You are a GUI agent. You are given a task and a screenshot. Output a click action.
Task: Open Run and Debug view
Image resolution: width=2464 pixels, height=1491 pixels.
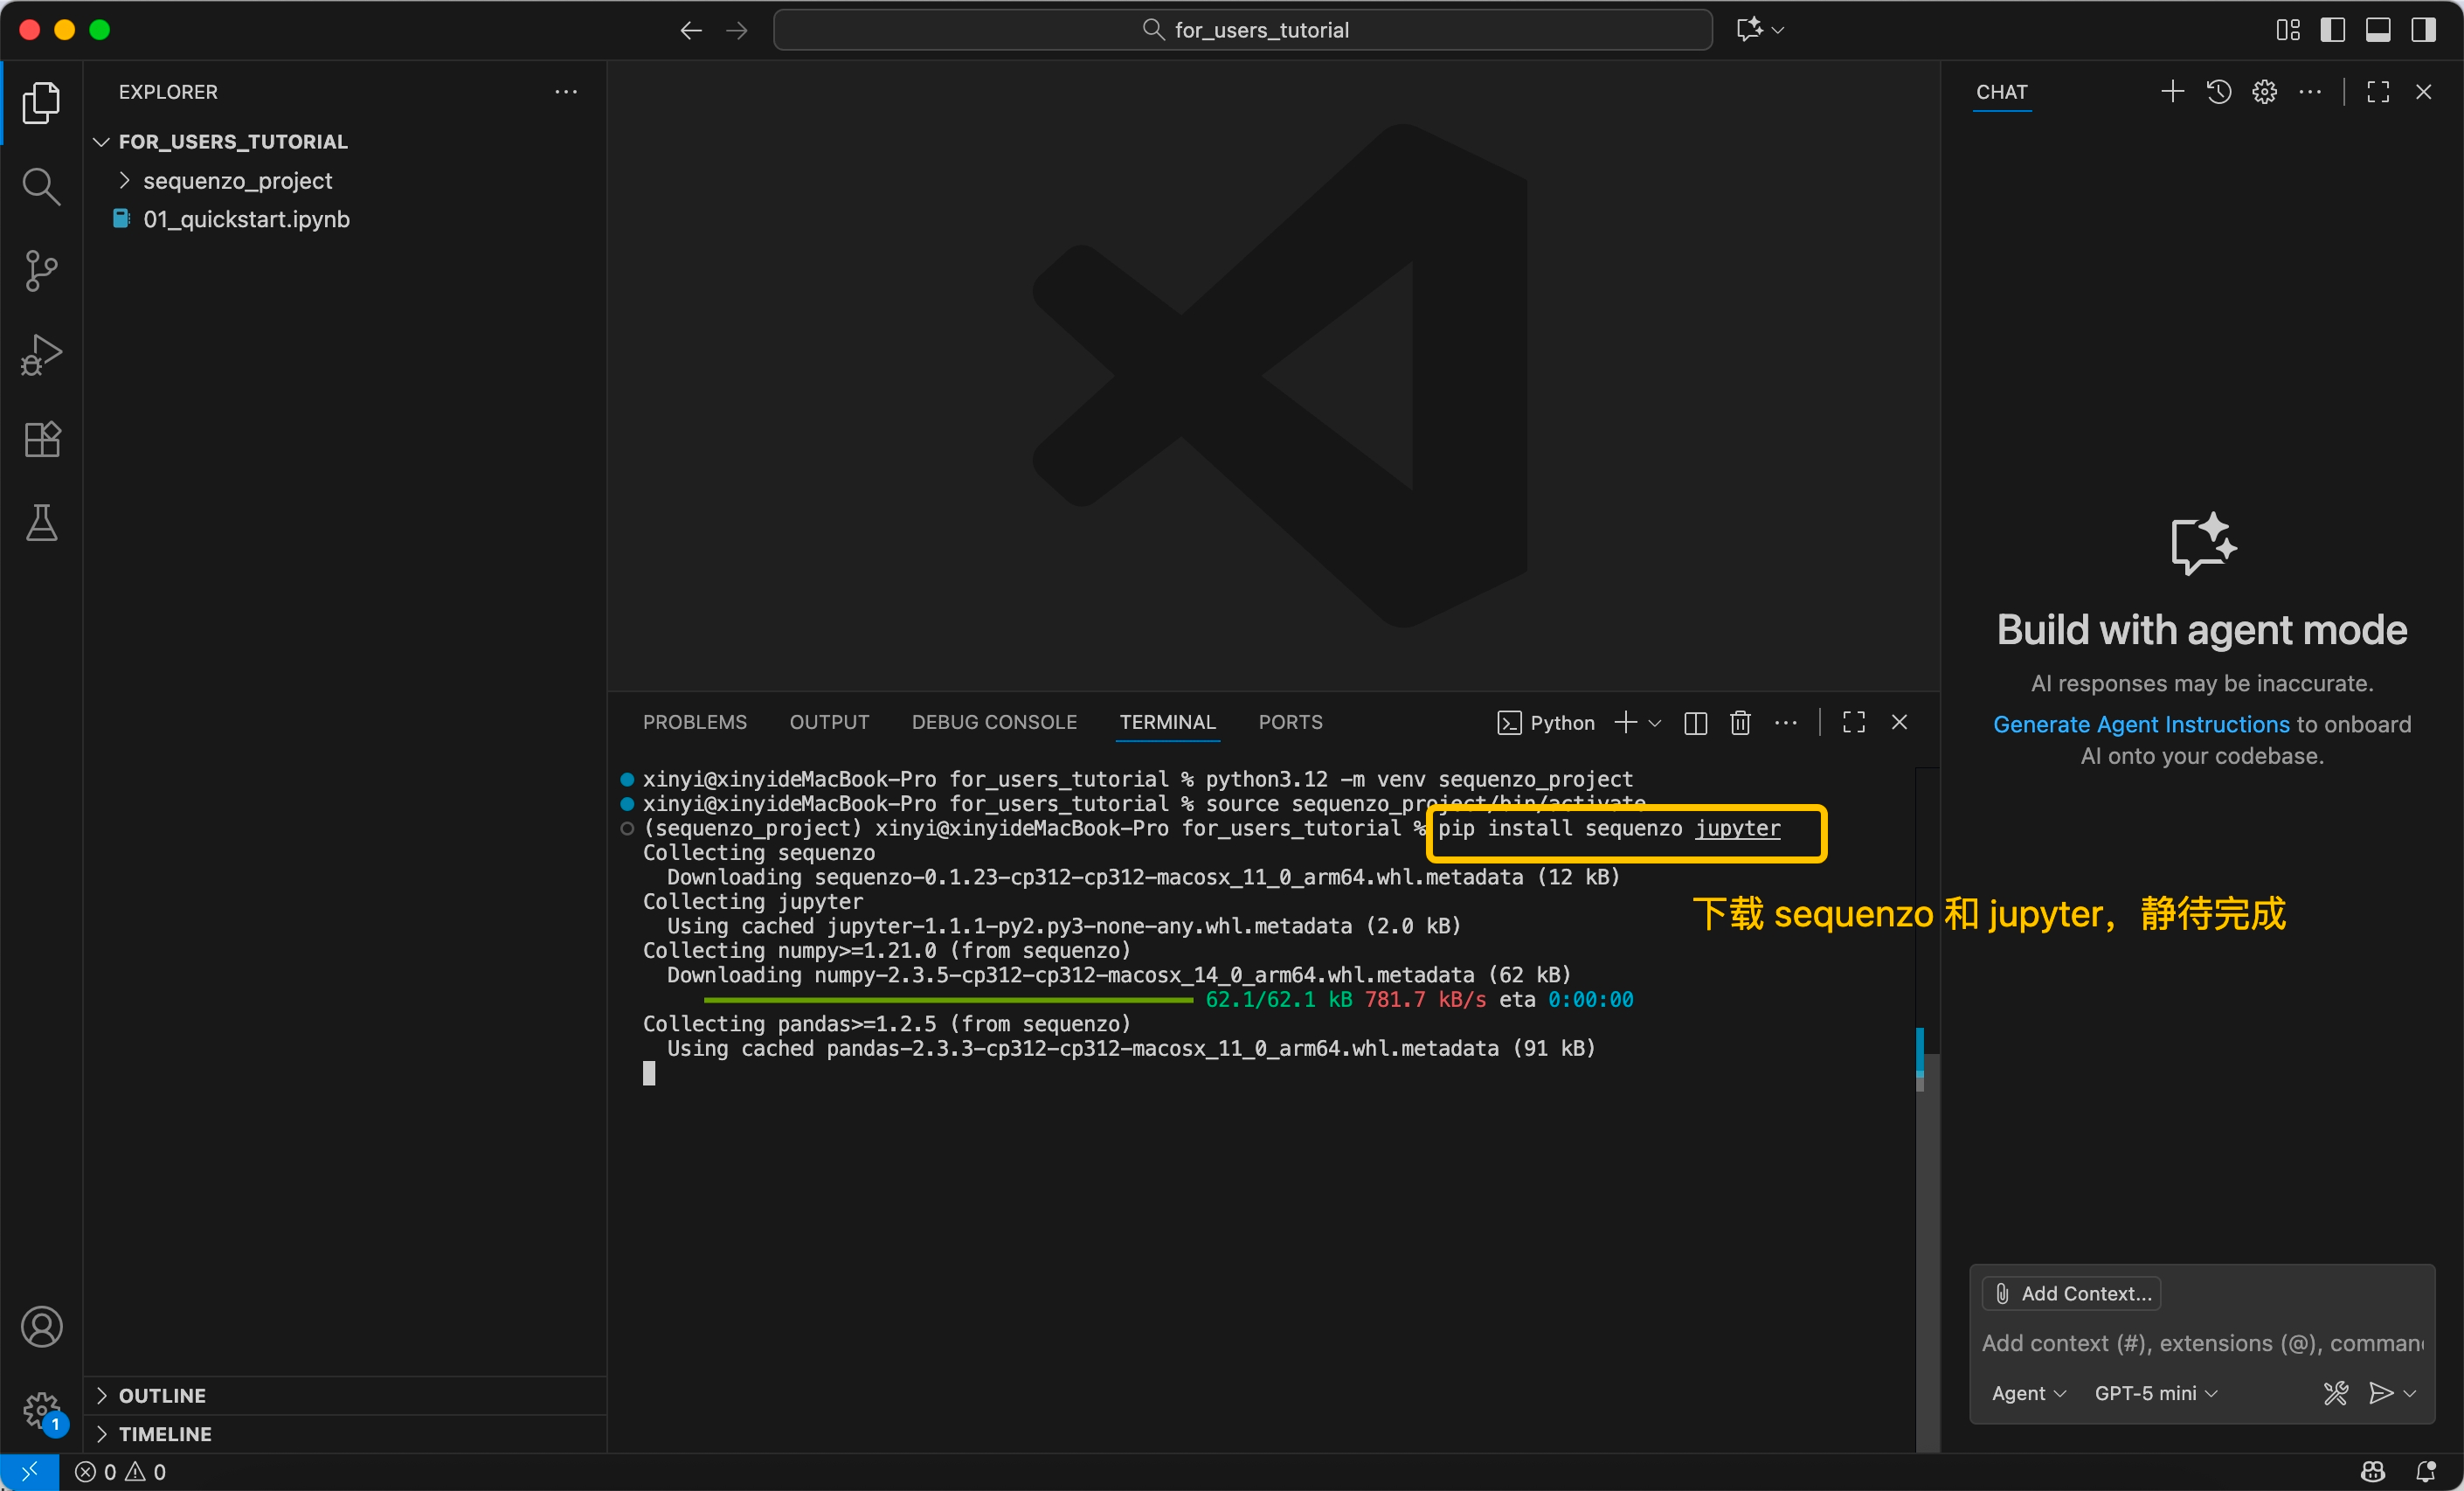(x=41, y=355)
